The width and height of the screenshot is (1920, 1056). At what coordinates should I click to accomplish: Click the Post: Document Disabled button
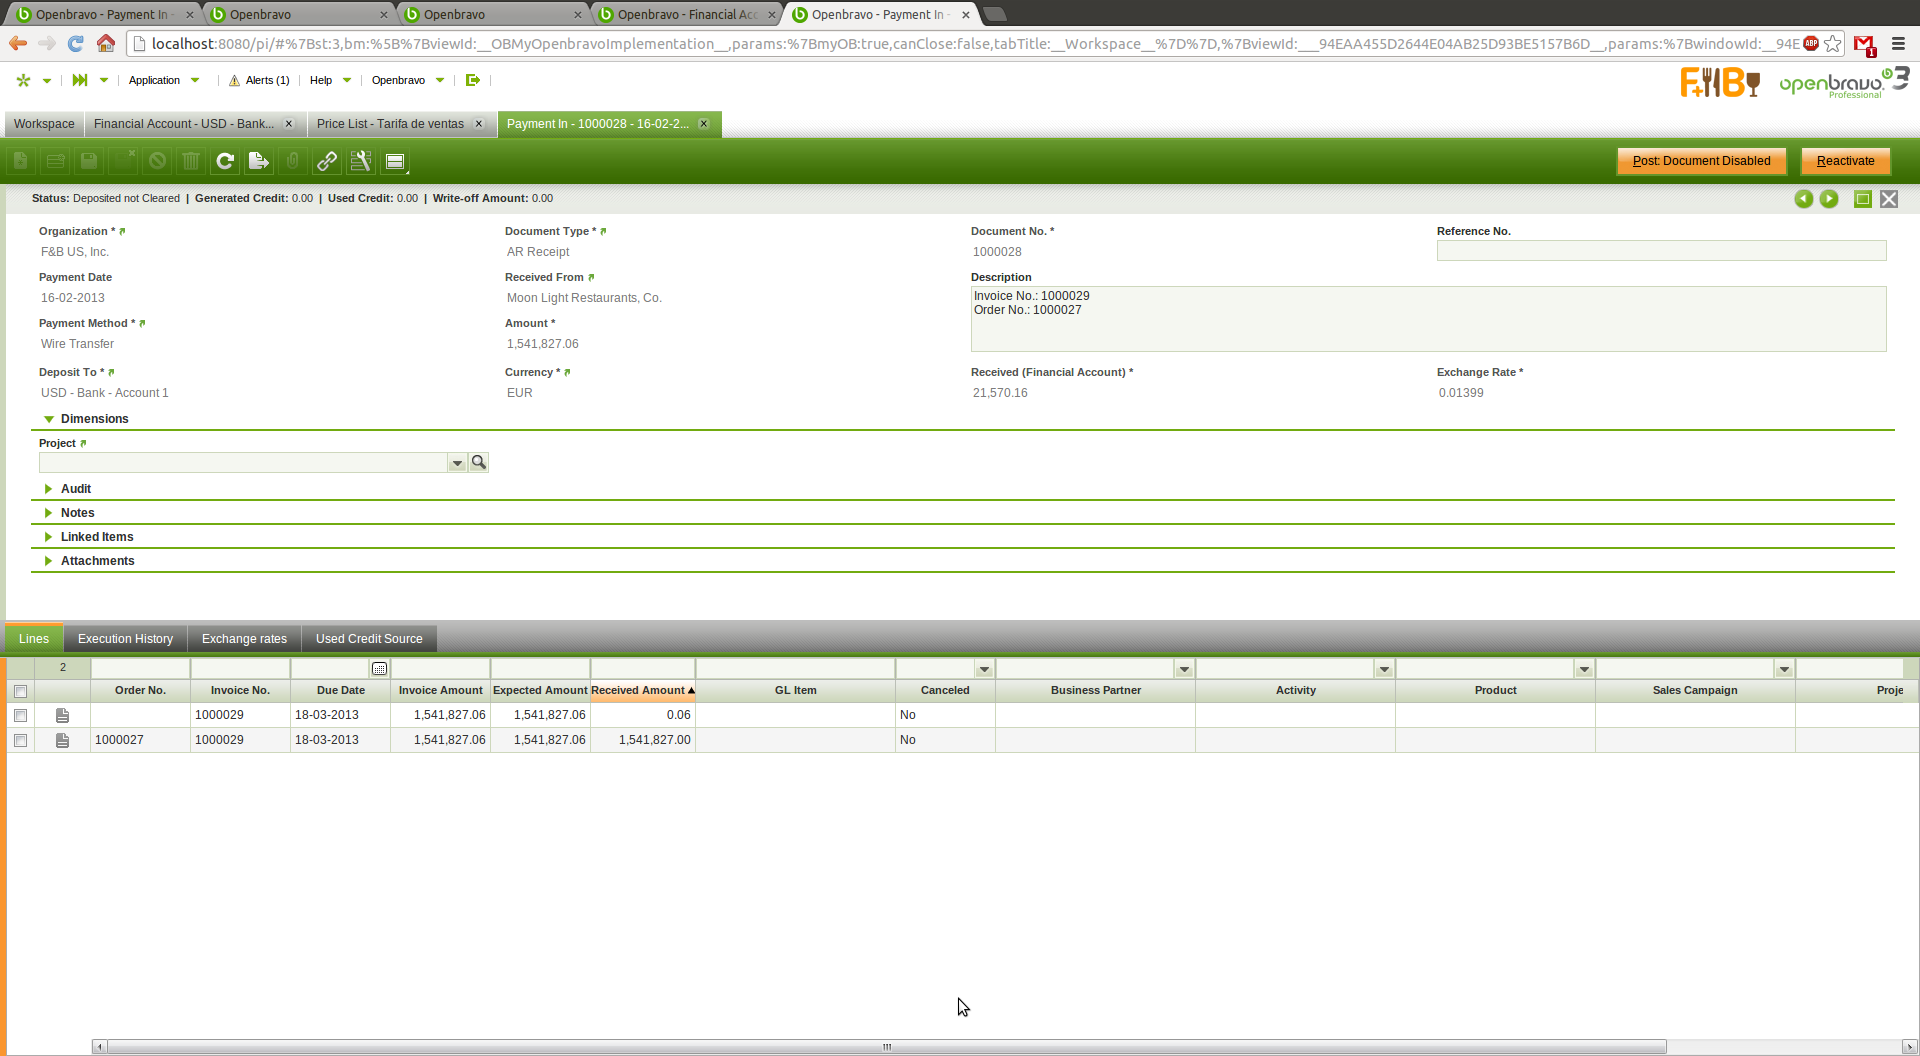point(1701,161)
